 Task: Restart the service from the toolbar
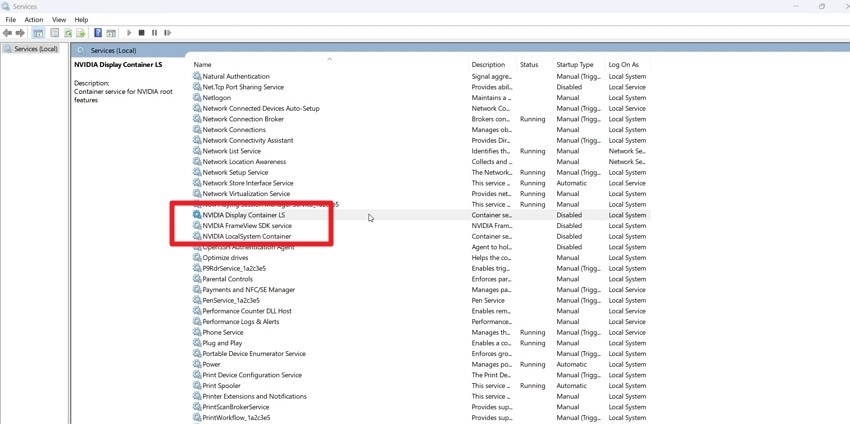point(168,33)
